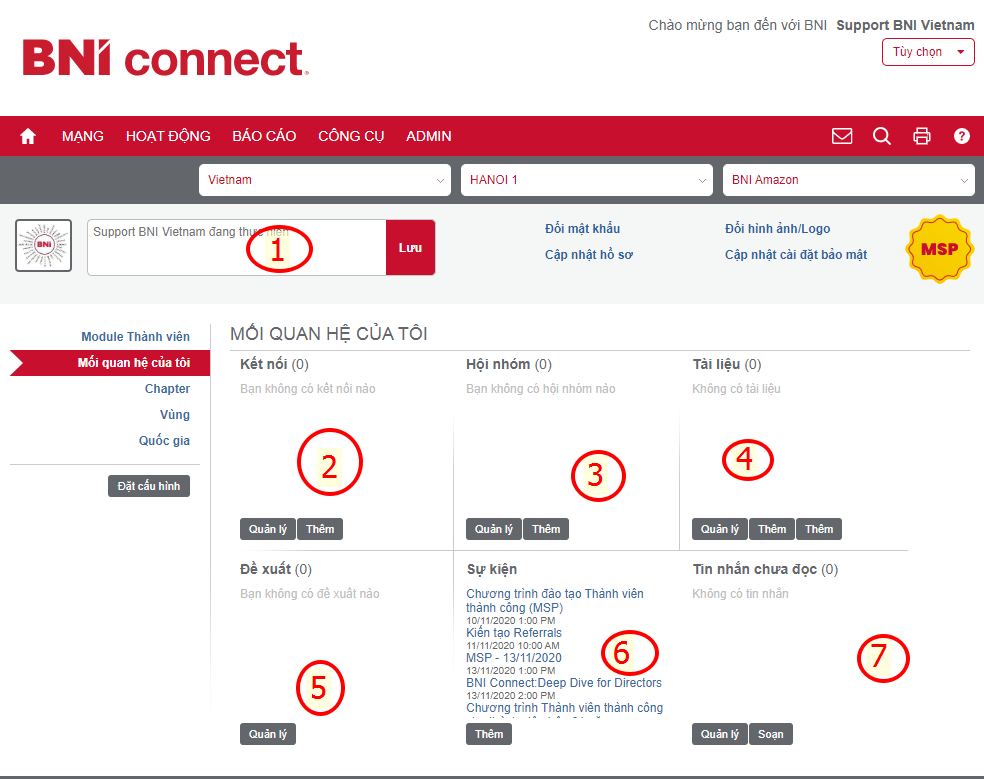Click the text Bạn không có đề xuất nào
The width and height of the screenshot is (984, 779).
[x=310, y=594]
